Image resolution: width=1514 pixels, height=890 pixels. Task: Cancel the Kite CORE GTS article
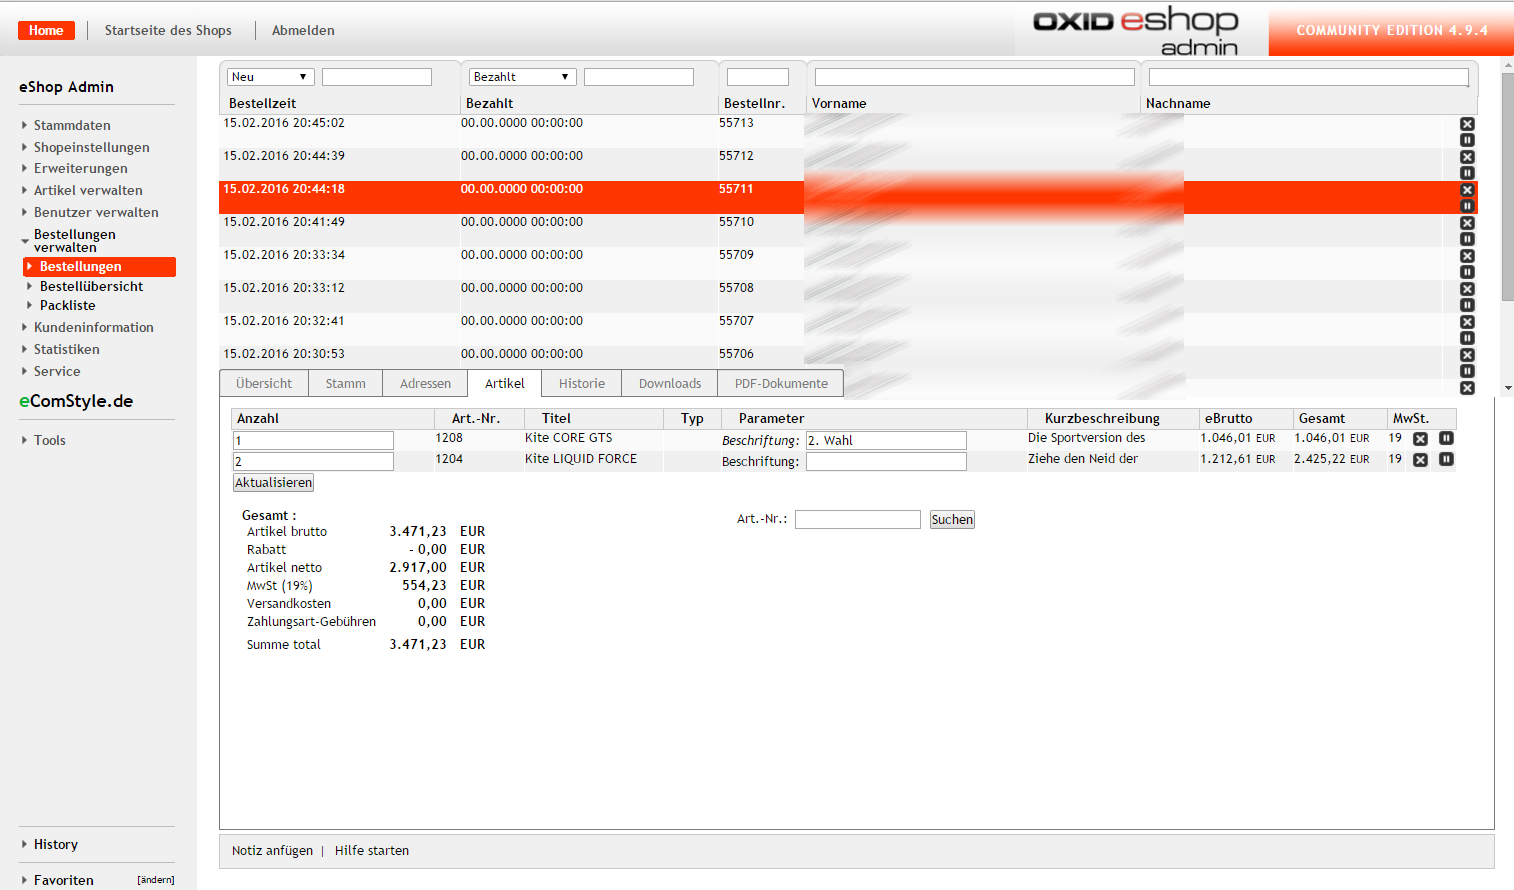pyautogui.click(x=1446, y=438)
